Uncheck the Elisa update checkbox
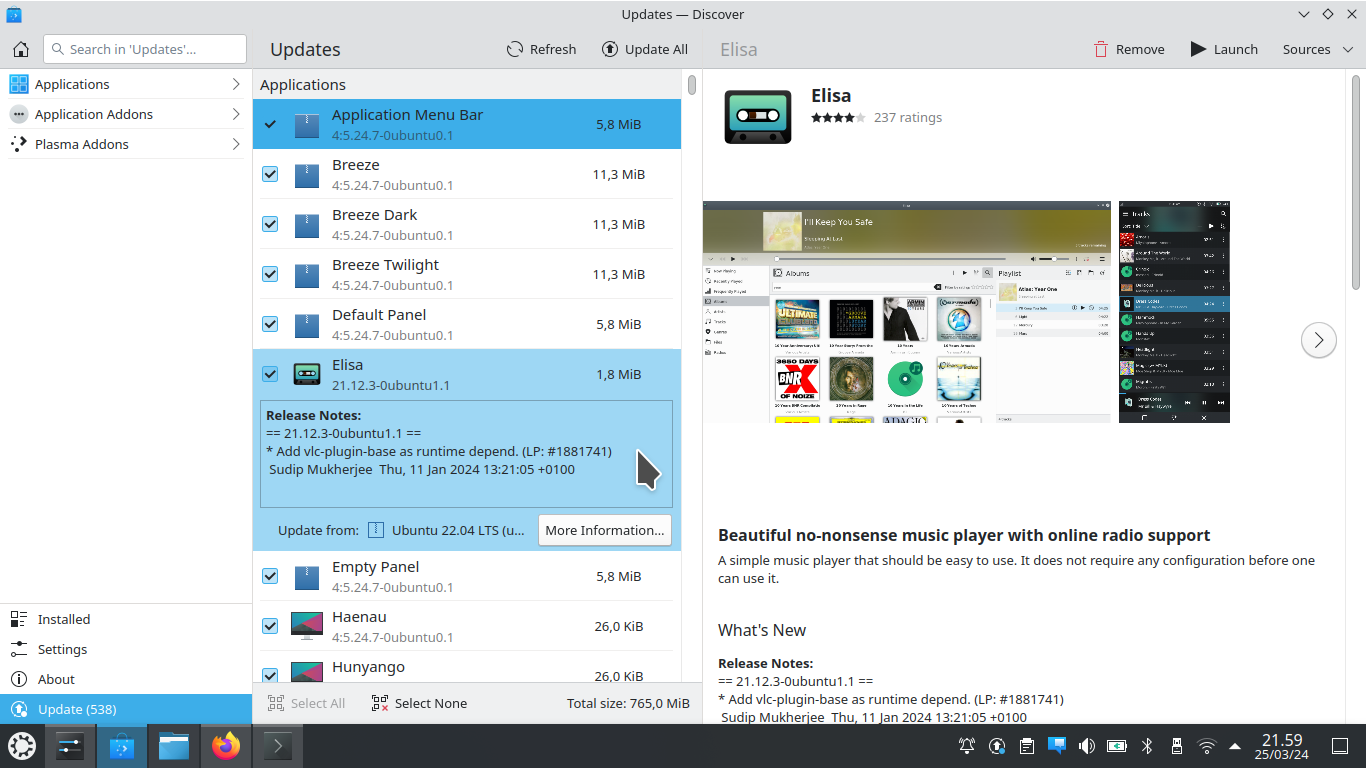Image resolution: width=1366 pixels, height=768 pixels. 270,374
